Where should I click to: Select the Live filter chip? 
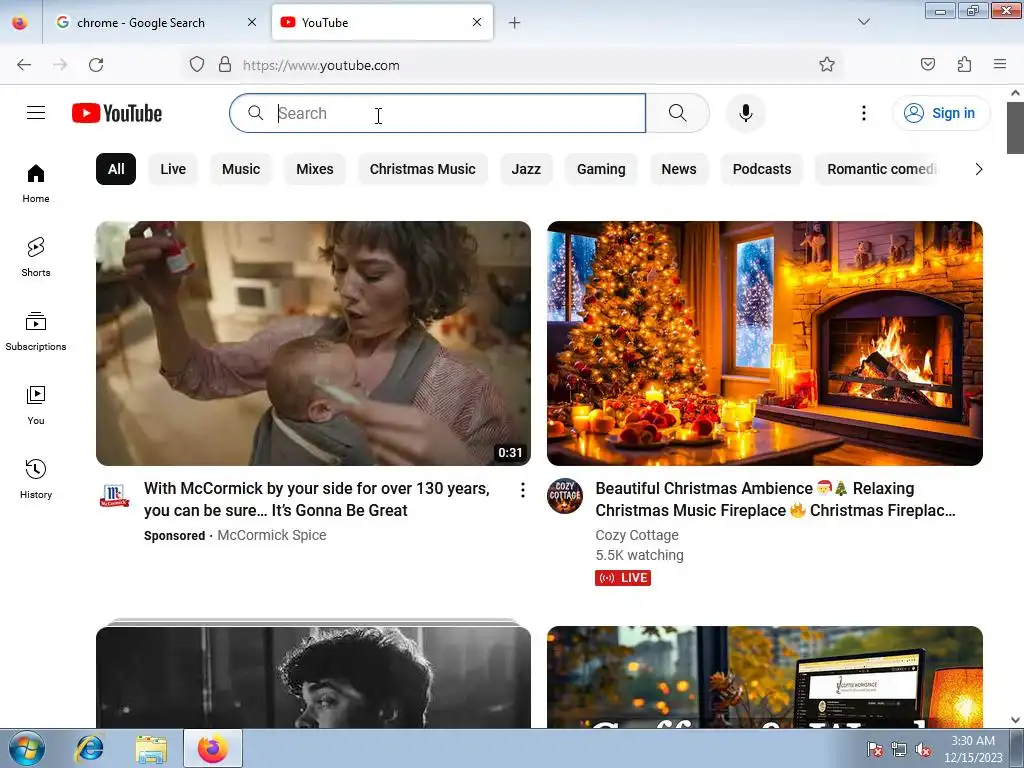173,169
